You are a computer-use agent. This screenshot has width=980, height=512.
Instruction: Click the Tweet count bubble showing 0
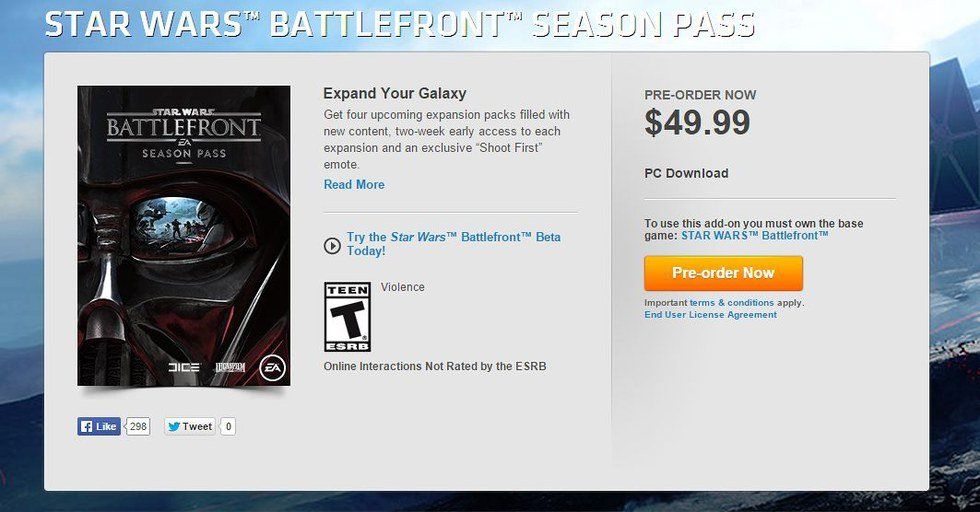point(228,426)
